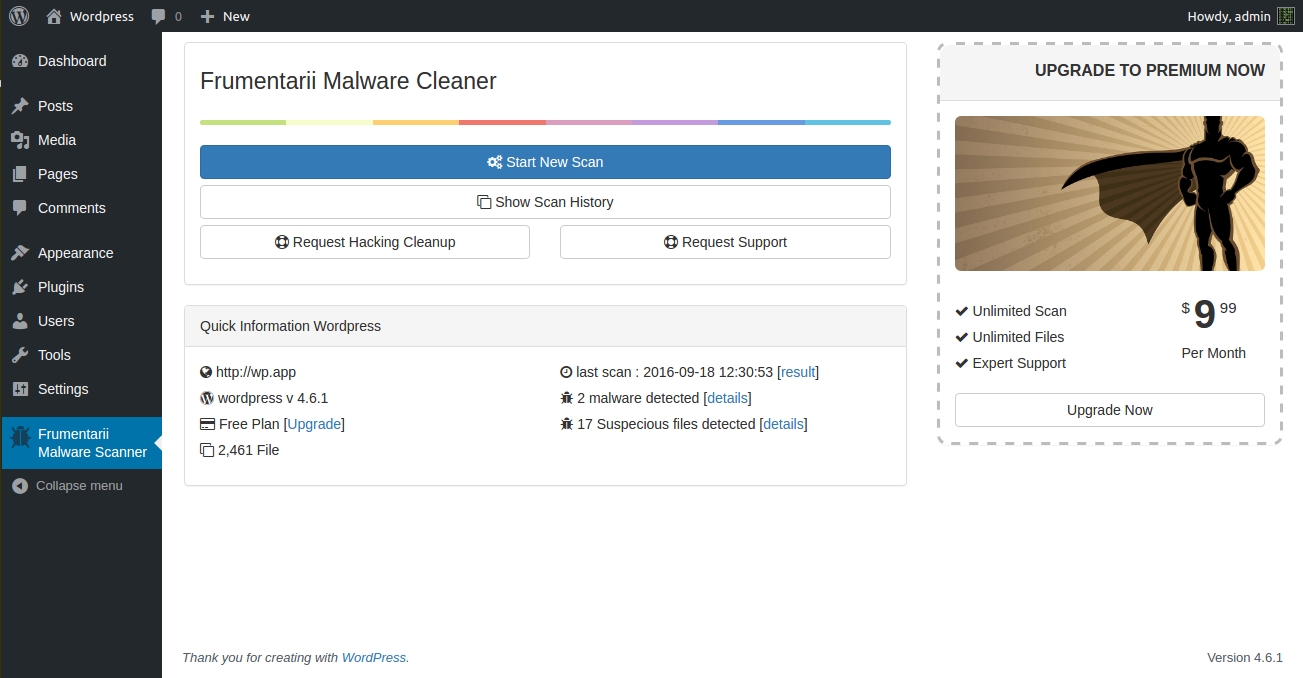The width and height of the screenshot is (1303, 678).
Task: Click the superhero premium banner image
Action: tap(1109, 193)
